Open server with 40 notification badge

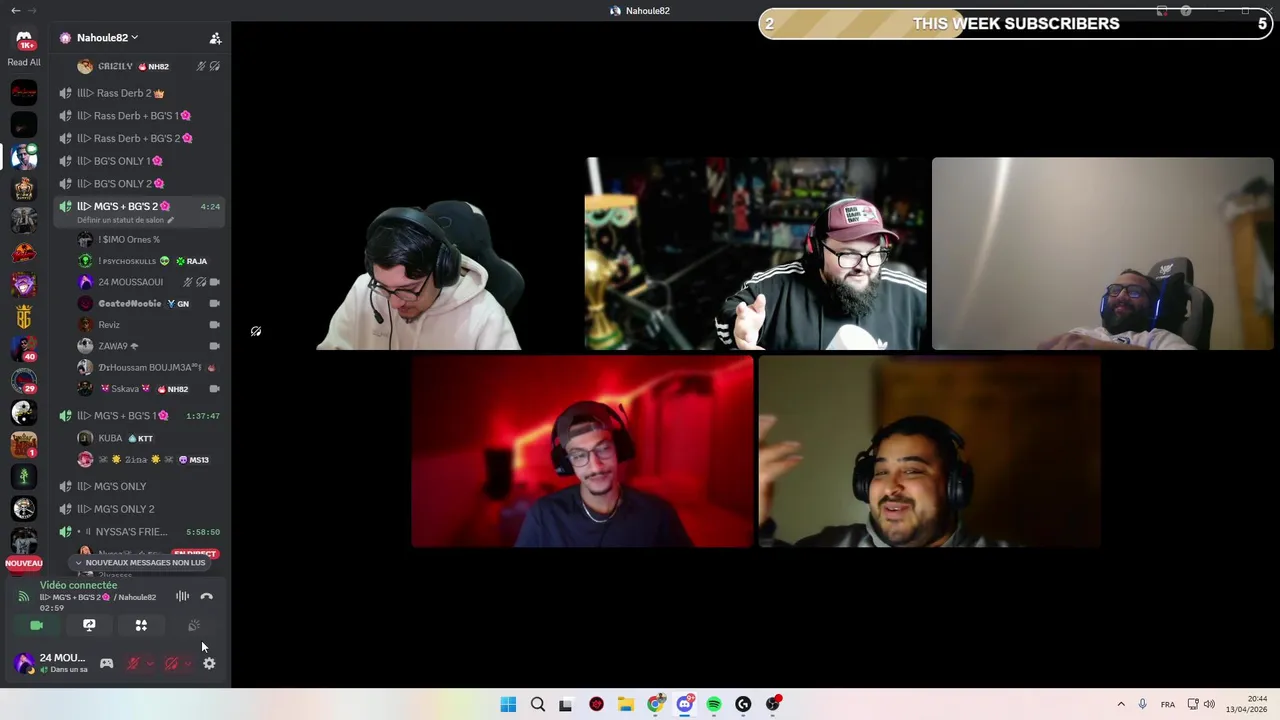[x=24, y=349]
